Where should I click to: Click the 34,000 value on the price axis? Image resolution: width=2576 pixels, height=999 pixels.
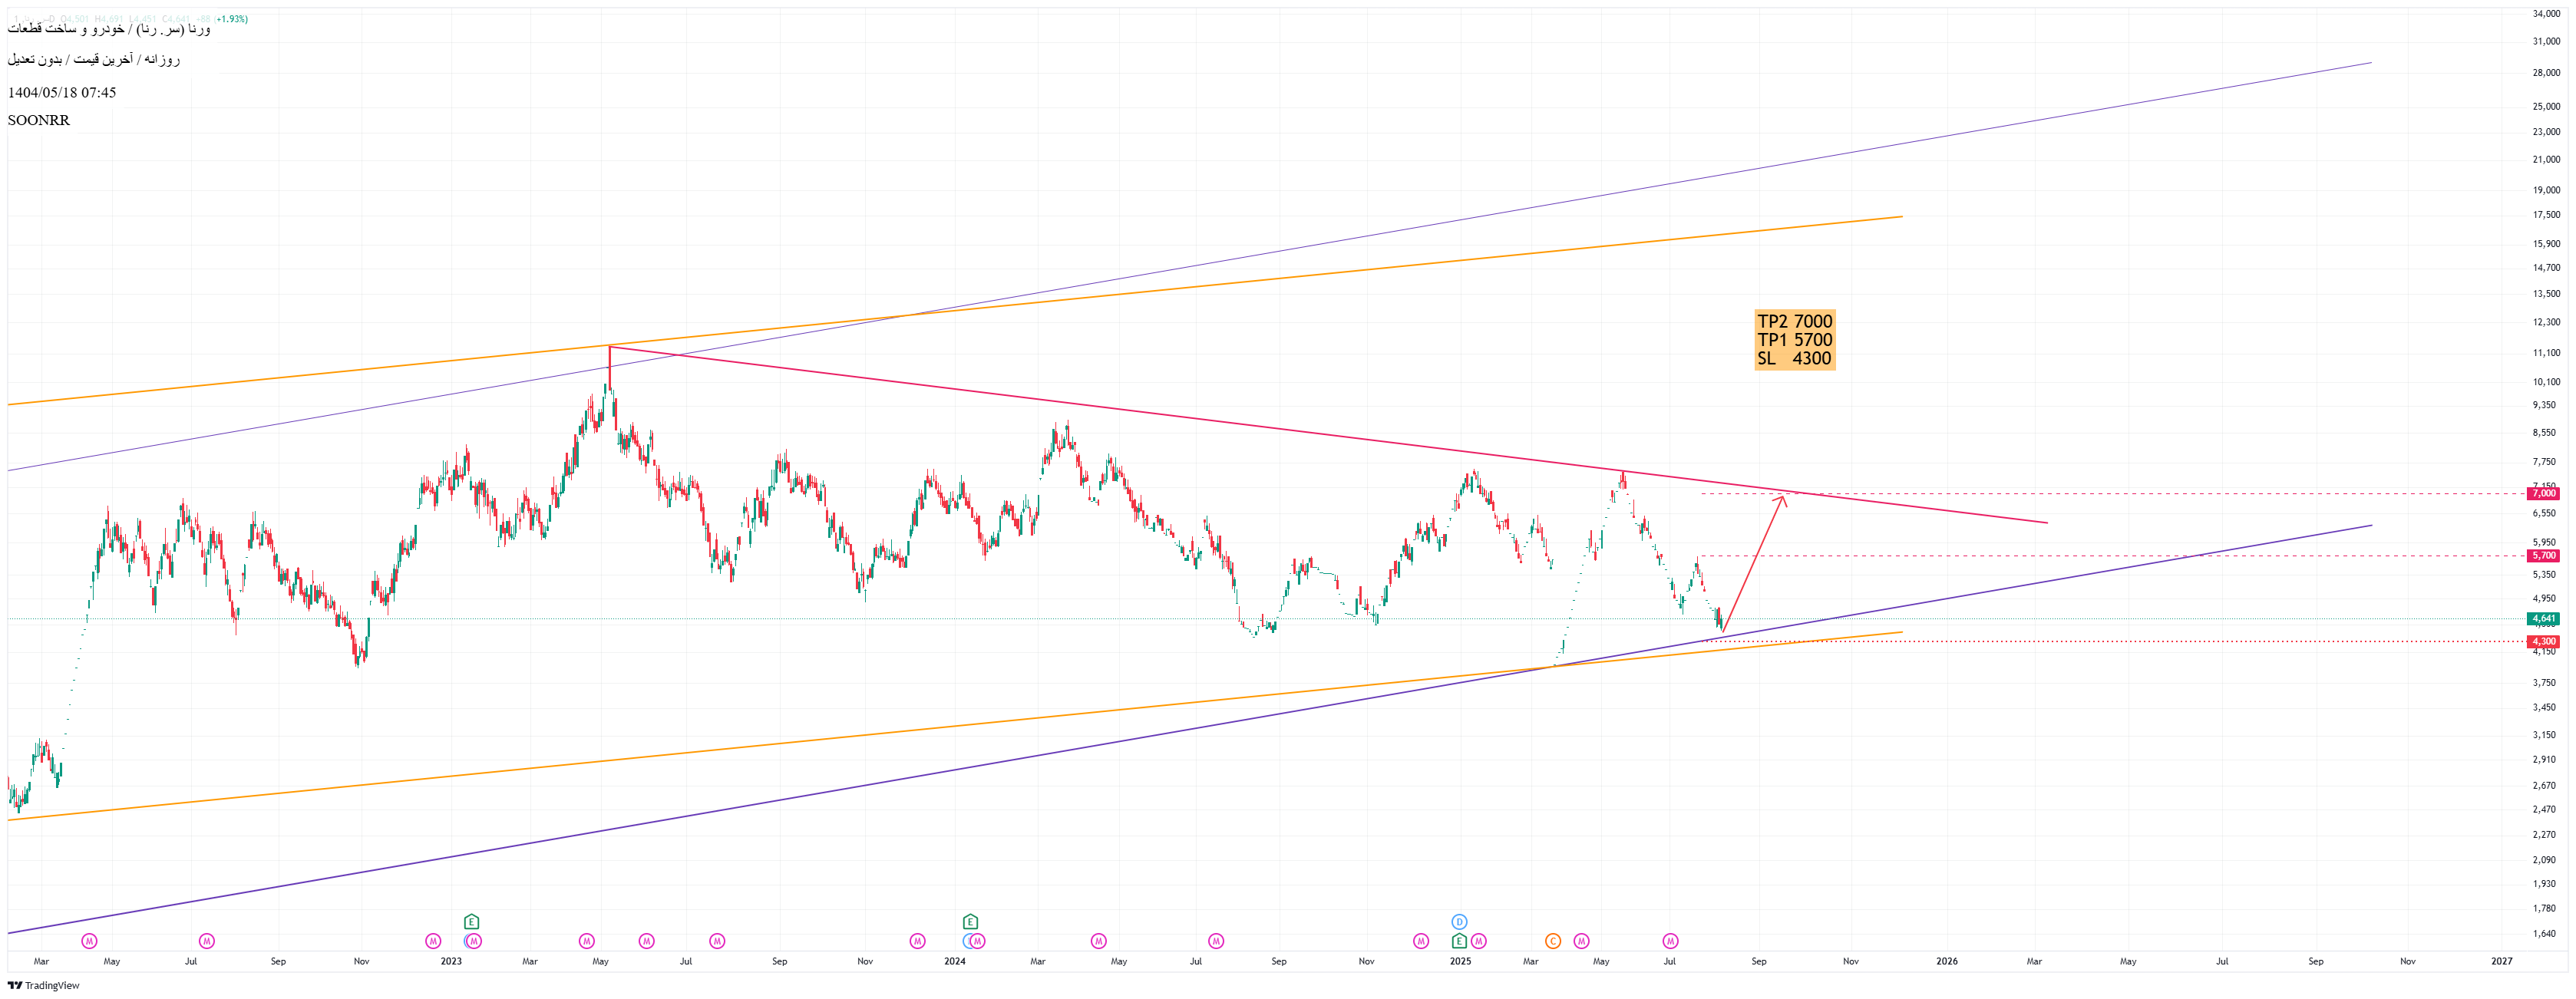2546,14
